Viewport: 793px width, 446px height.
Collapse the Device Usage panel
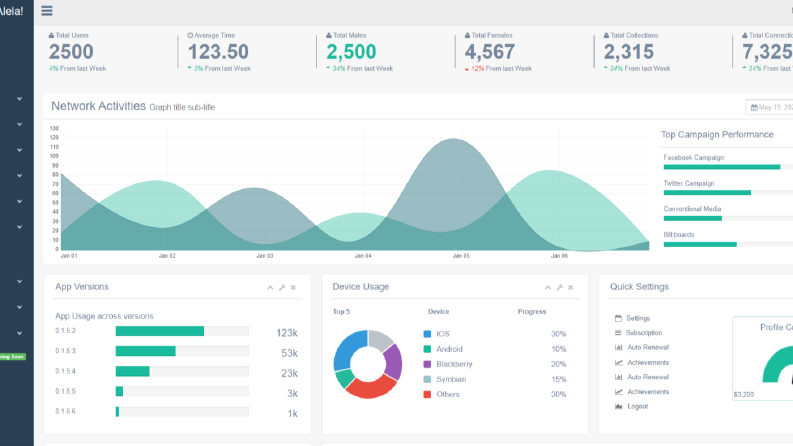(548, 287)
